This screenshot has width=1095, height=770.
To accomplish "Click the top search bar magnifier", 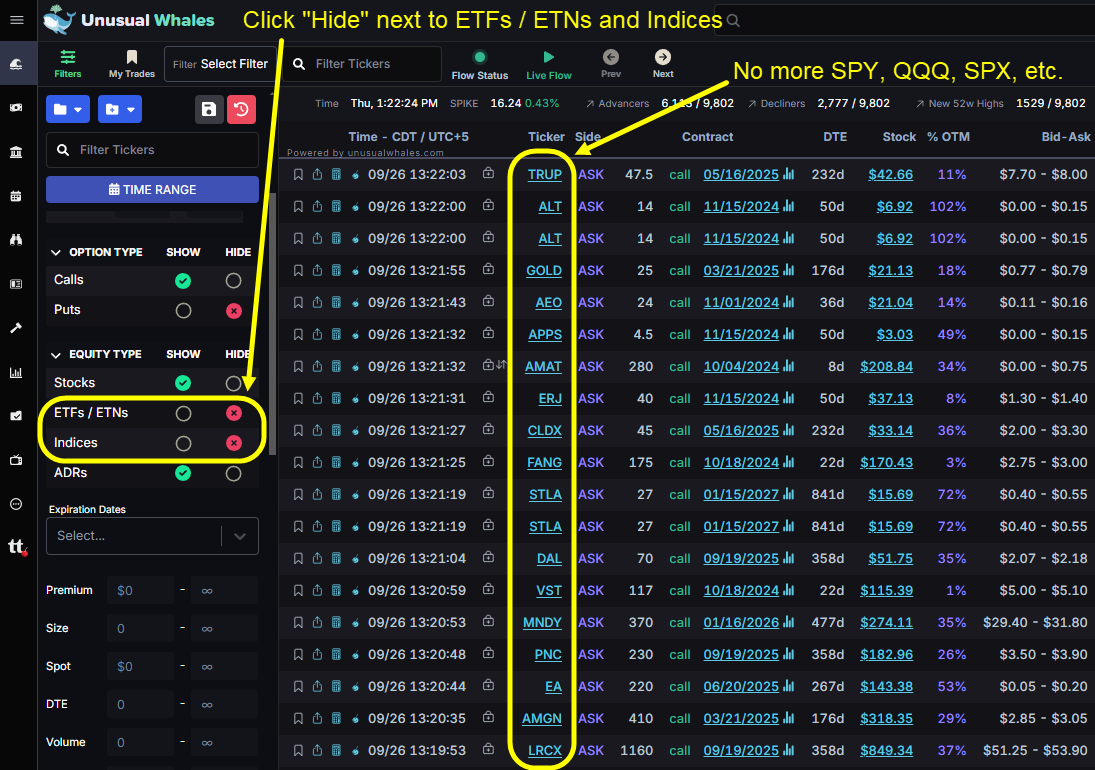I will pyautogui.click(x=733, y=20).
